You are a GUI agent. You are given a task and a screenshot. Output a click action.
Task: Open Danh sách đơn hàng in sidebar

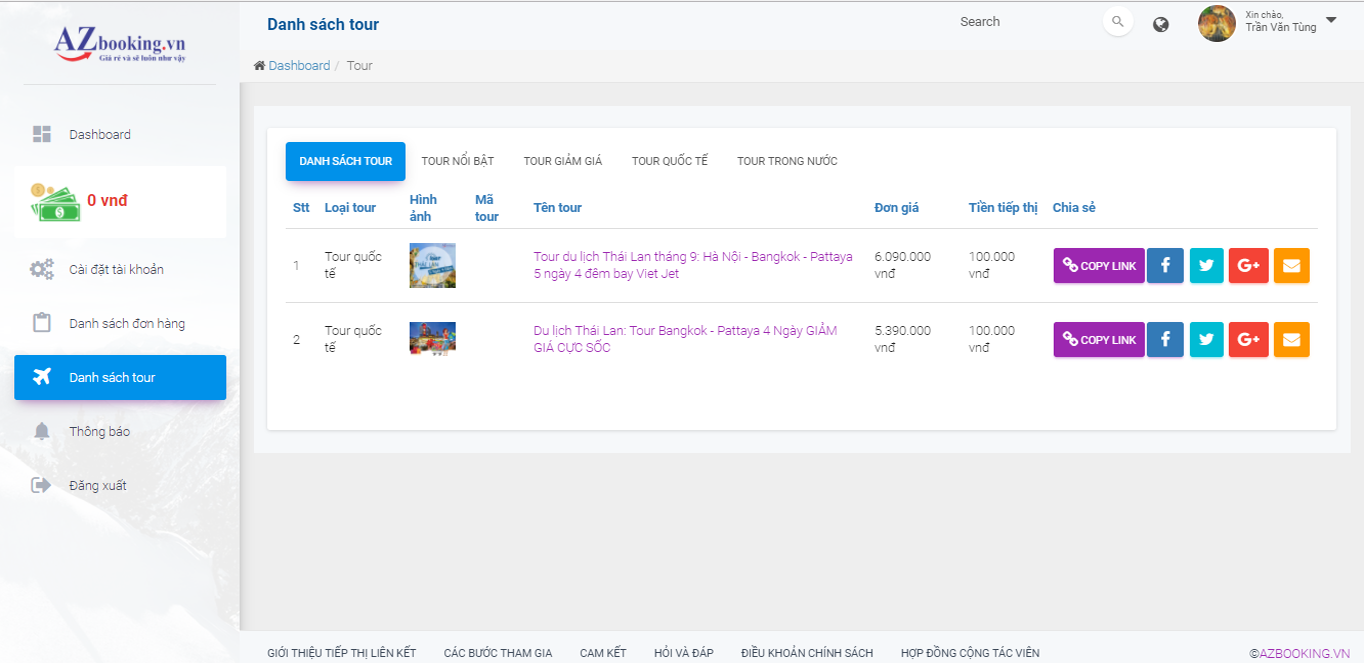coord(126,323)
